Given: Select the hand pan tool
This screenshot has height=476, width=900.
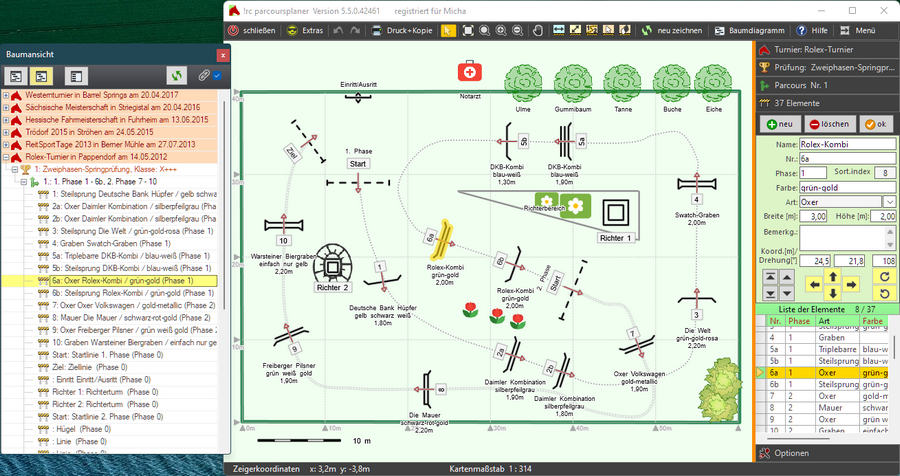Looking at the screenshot, I should click(538, 30).
